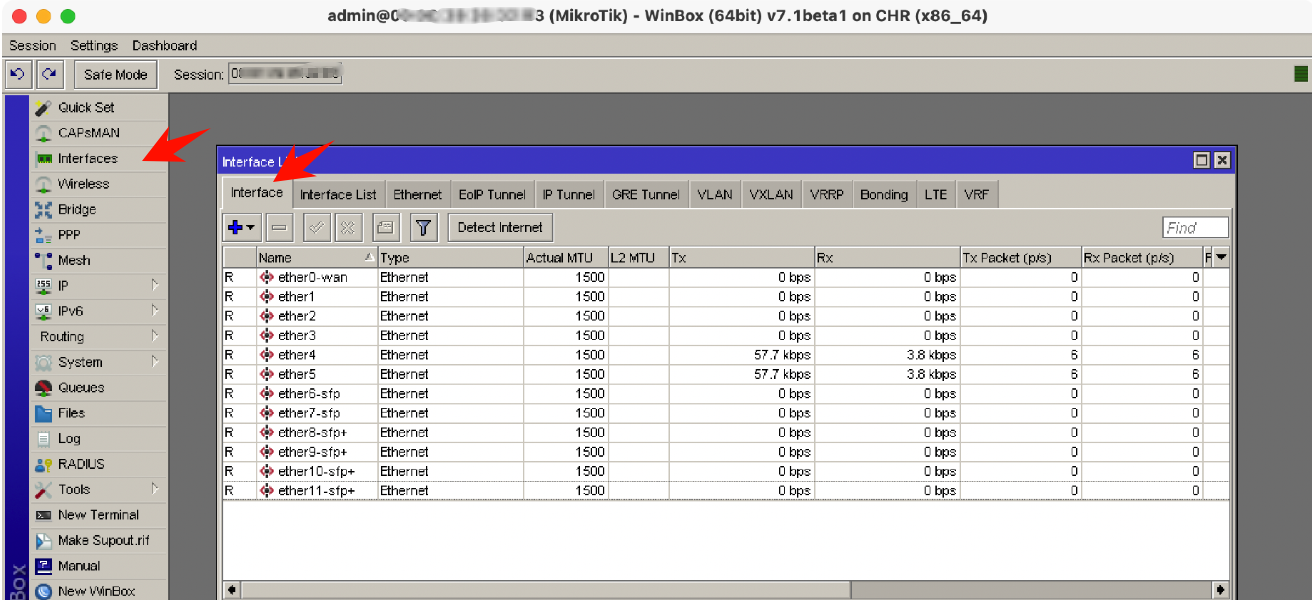Viewport: 1312px width, 600px height.
Task: Click the Actual MTU column header
Action: [566, 258]
